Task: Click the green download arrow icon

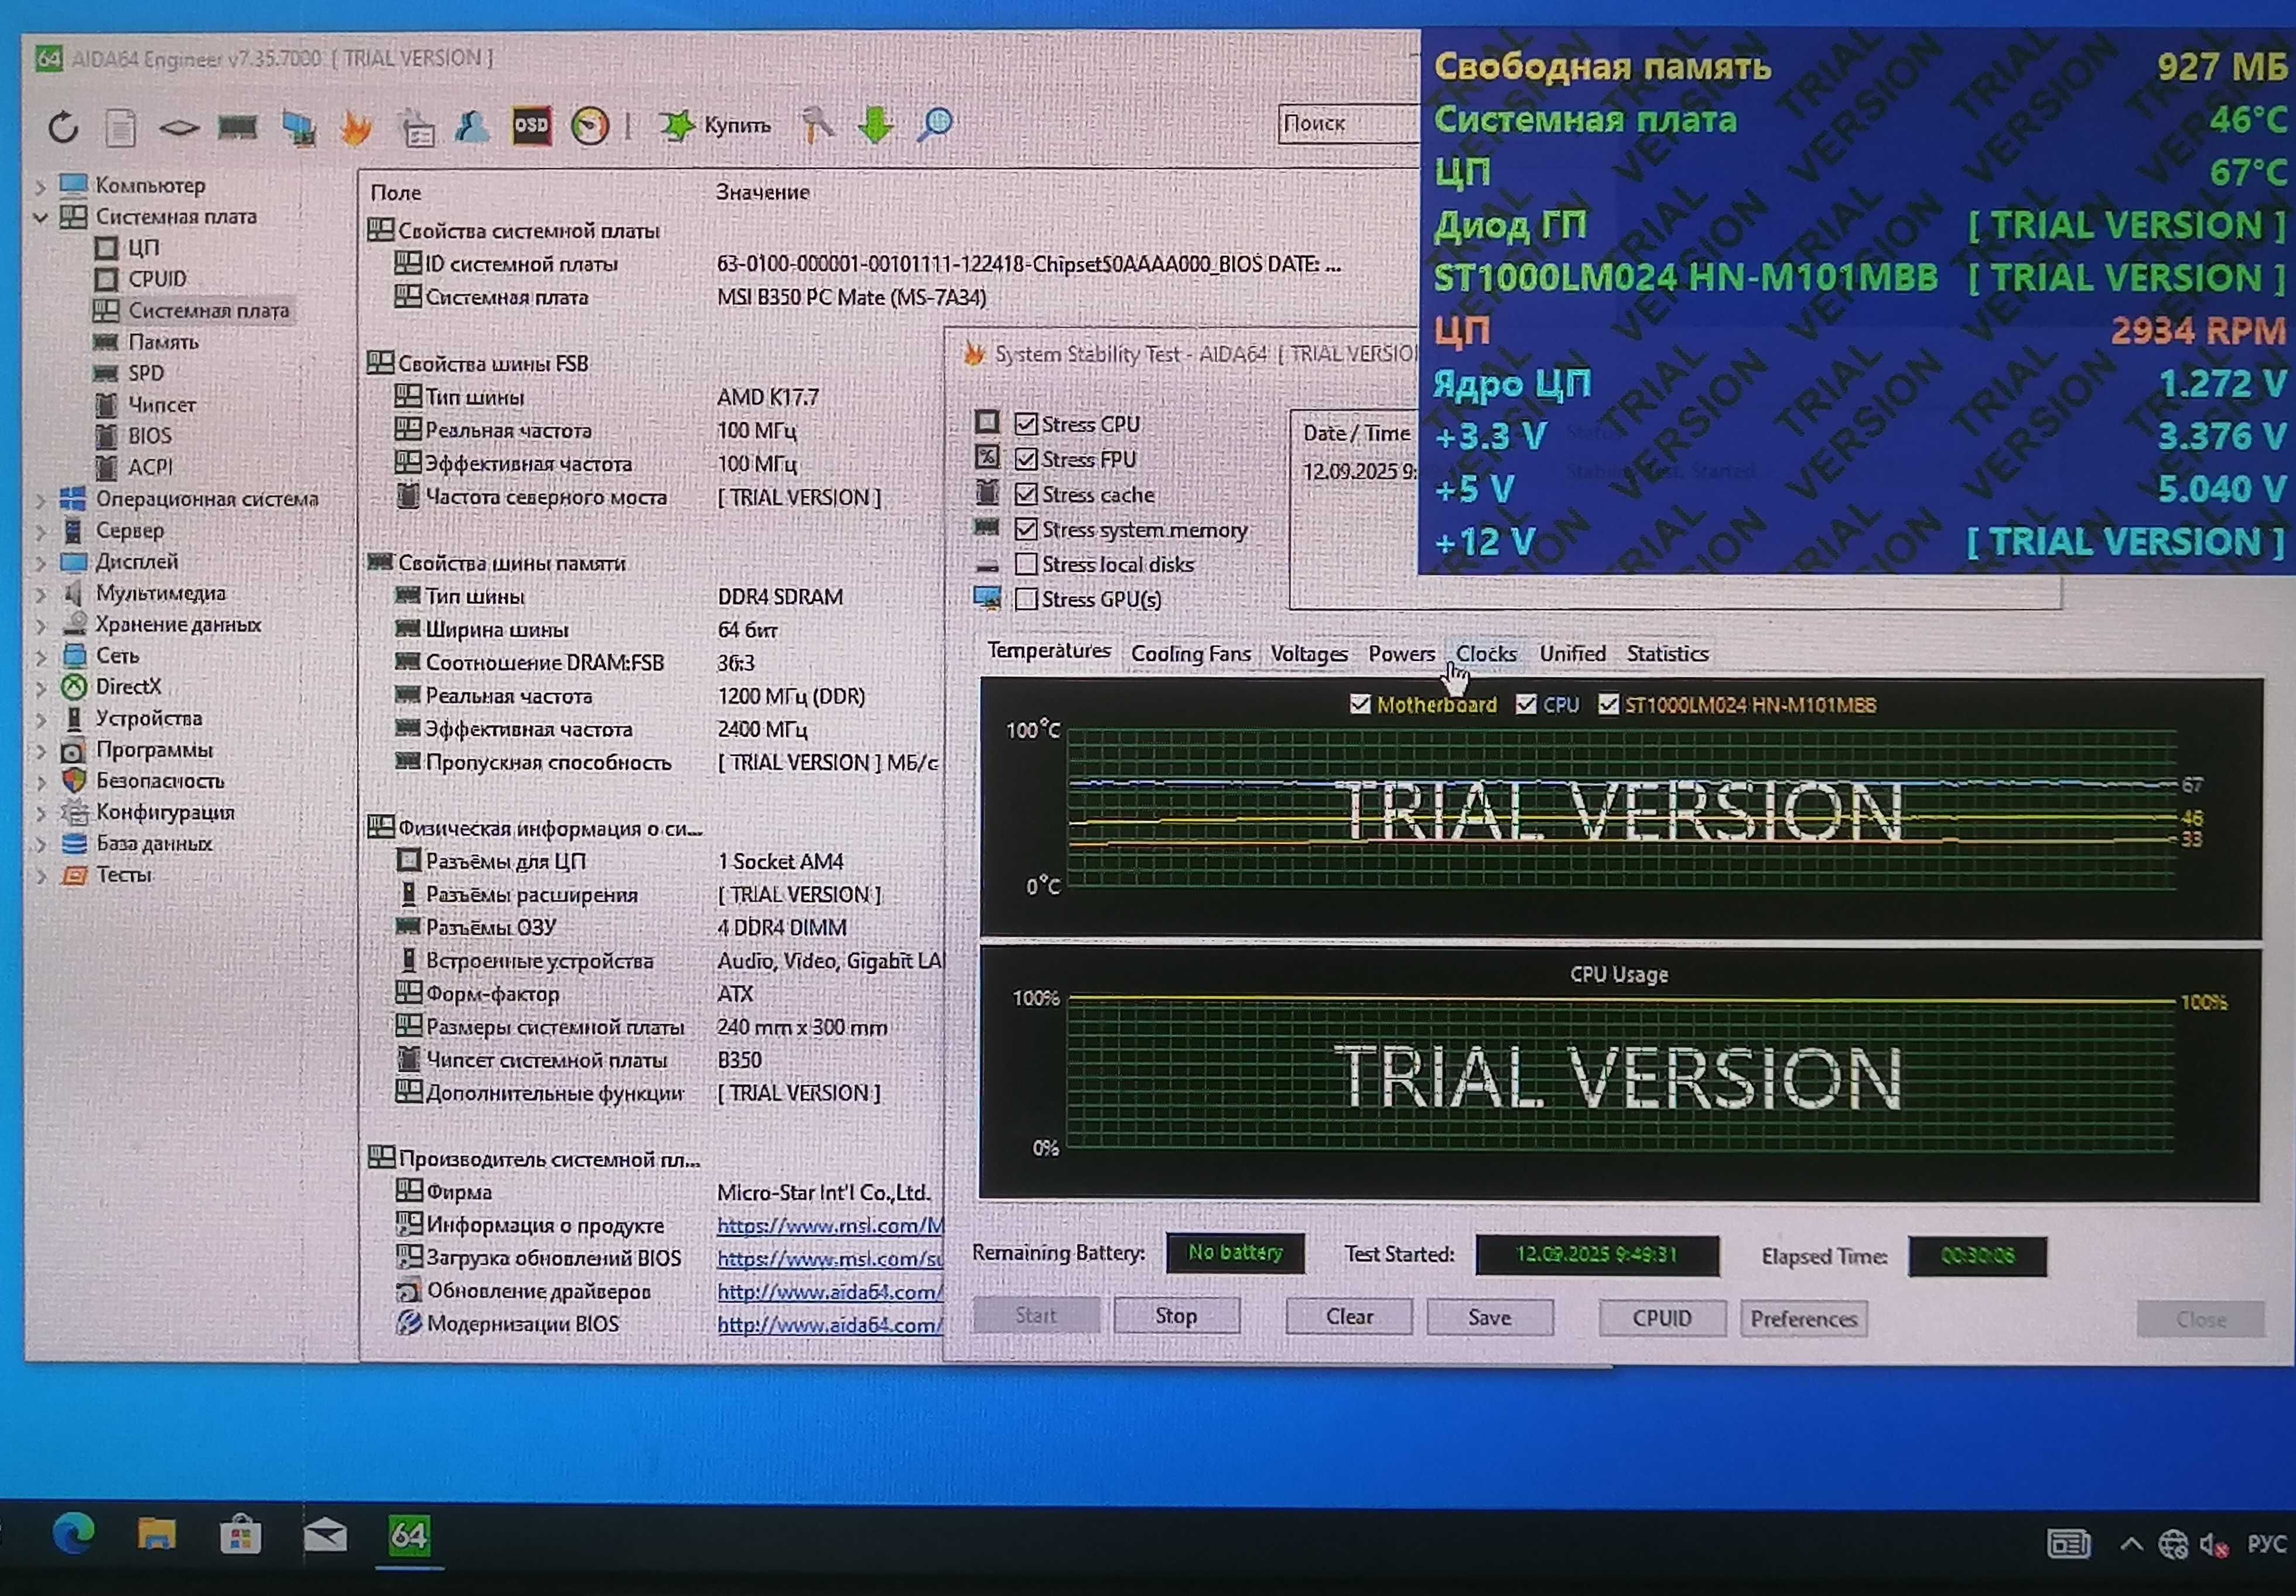Action: click(x=876, y=125)
